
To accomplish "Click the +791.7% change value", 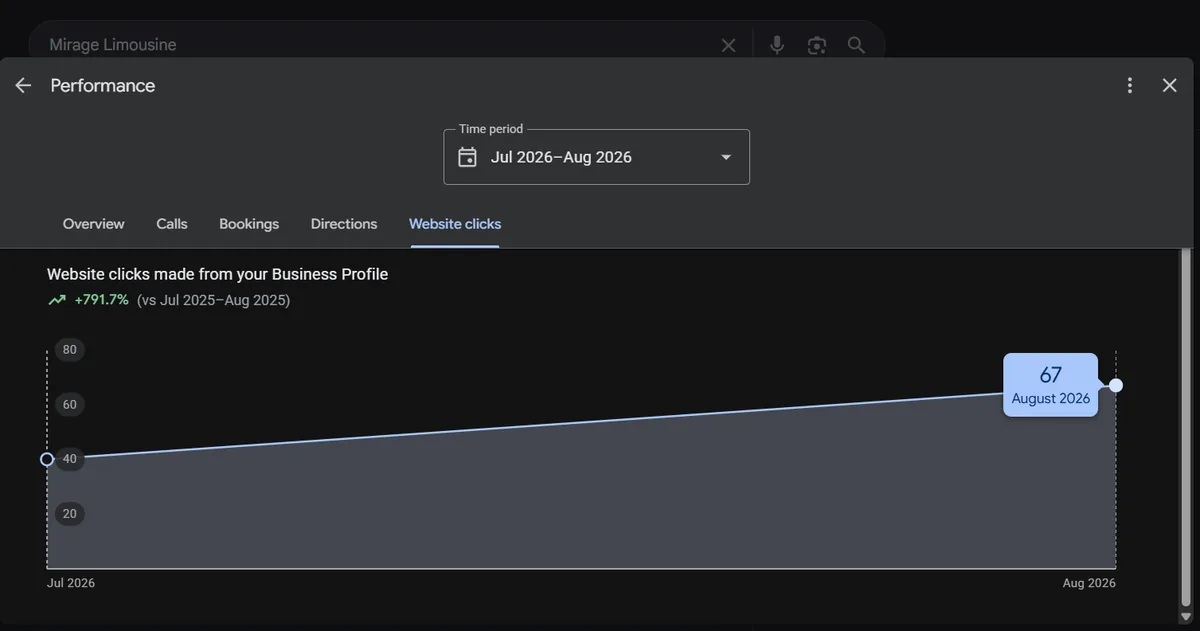I will 102,300.
